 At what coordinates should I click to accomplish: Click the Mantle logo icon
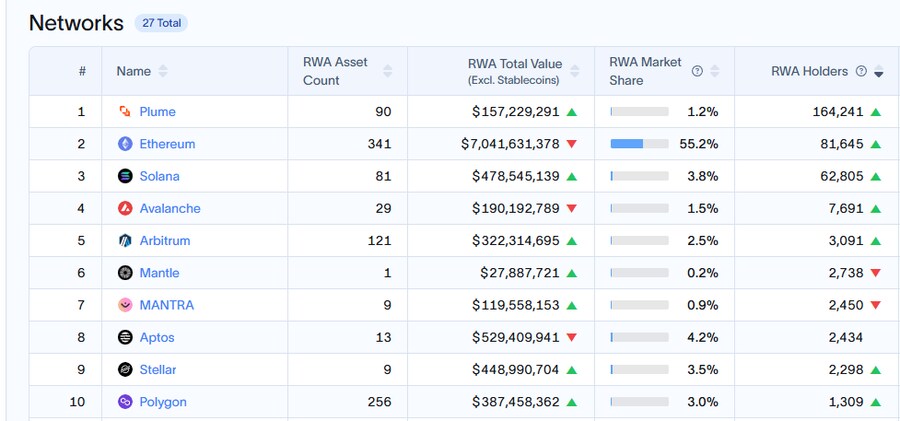(x=125, y=273)
